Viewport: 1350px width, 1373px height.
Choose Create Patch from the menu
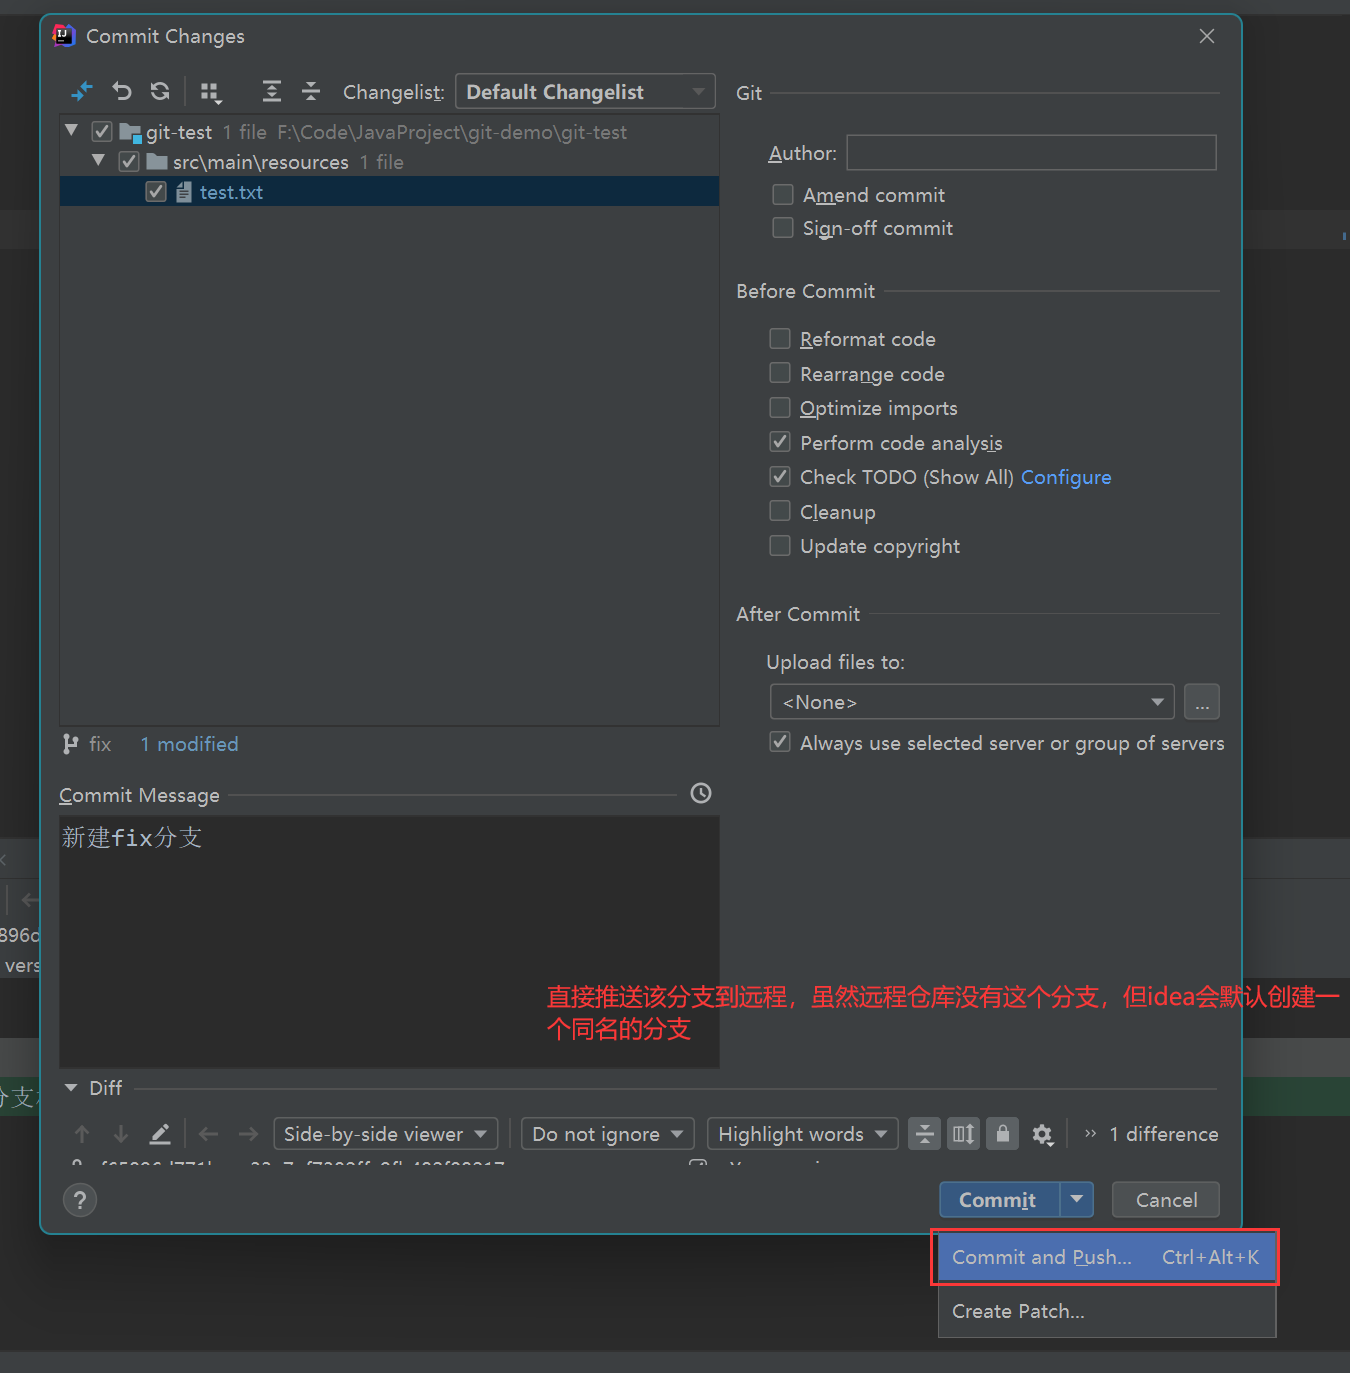(x=1018, y=1311)
